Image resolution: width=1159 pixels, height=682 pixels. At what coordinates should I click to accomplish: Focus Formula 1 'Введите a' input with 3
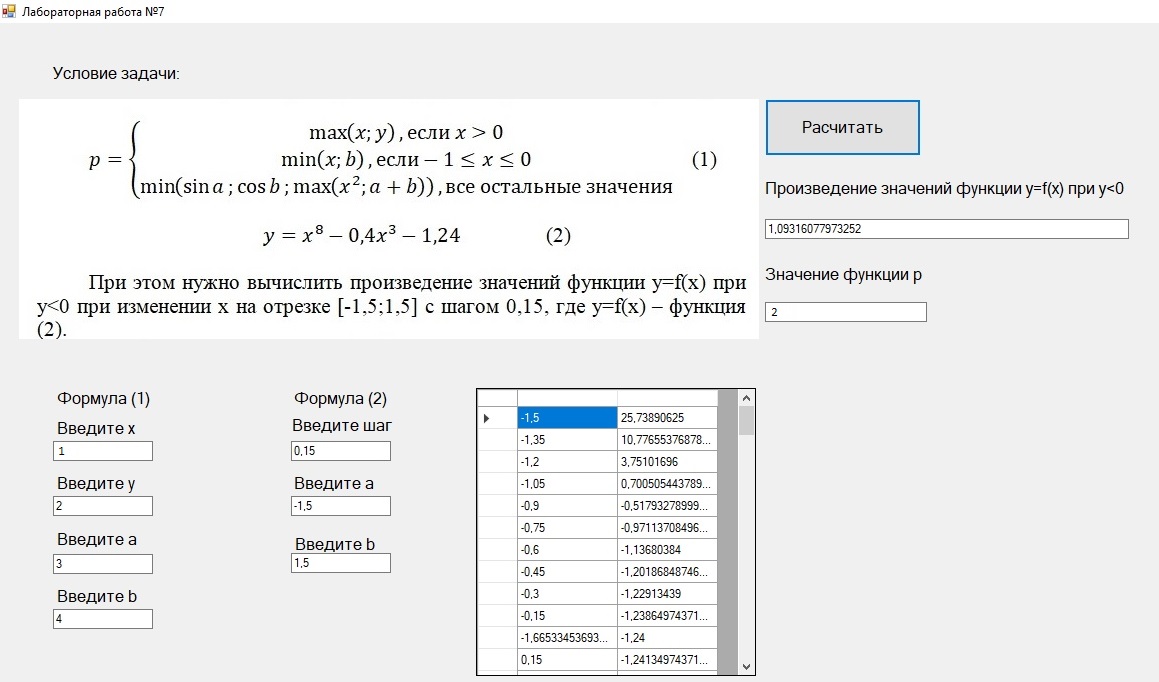pos(103,564)
